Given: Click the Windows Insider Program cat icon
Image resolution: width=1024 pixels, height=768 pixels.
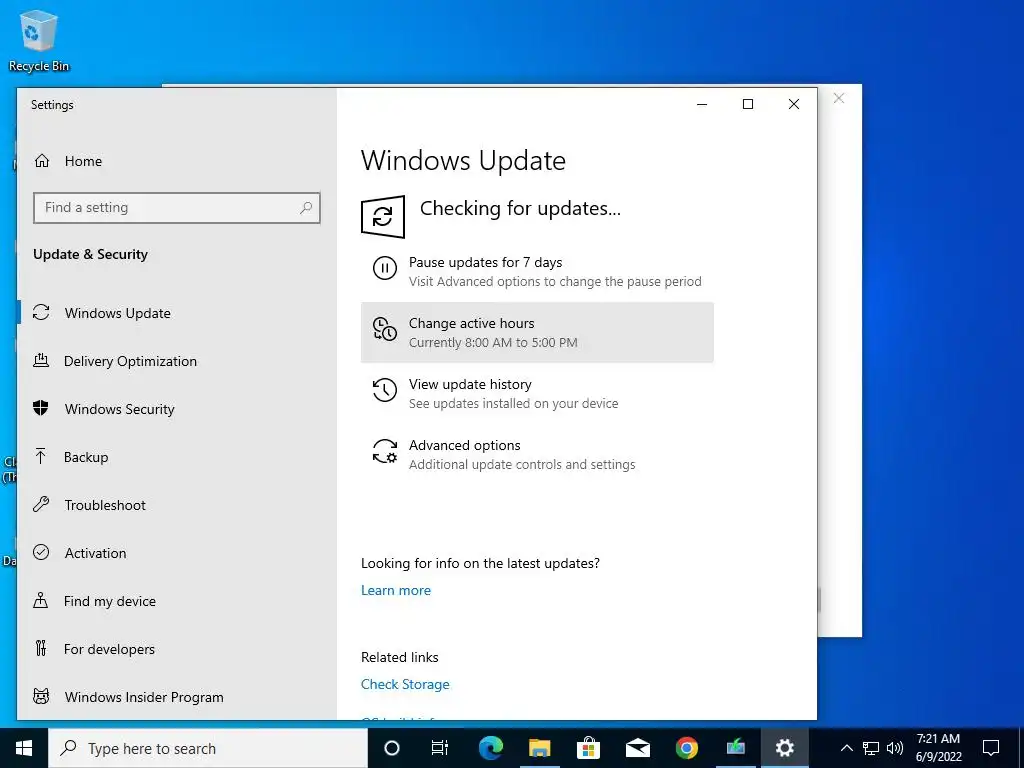Looking at the screenshot, I should click(x=41, y=696).
